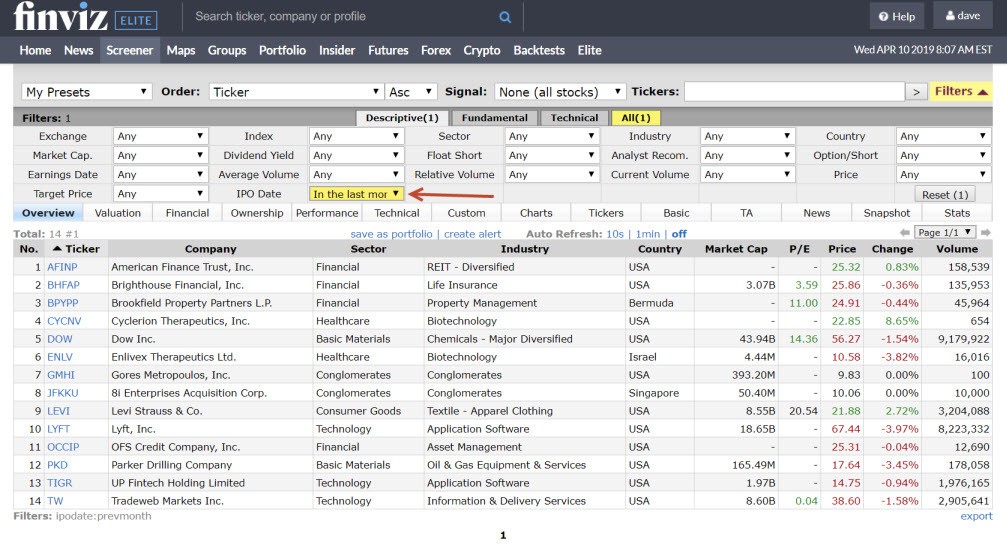Open the Portfolio menu item
This screenshot has width=1007, height=550.
click(283, 50)
